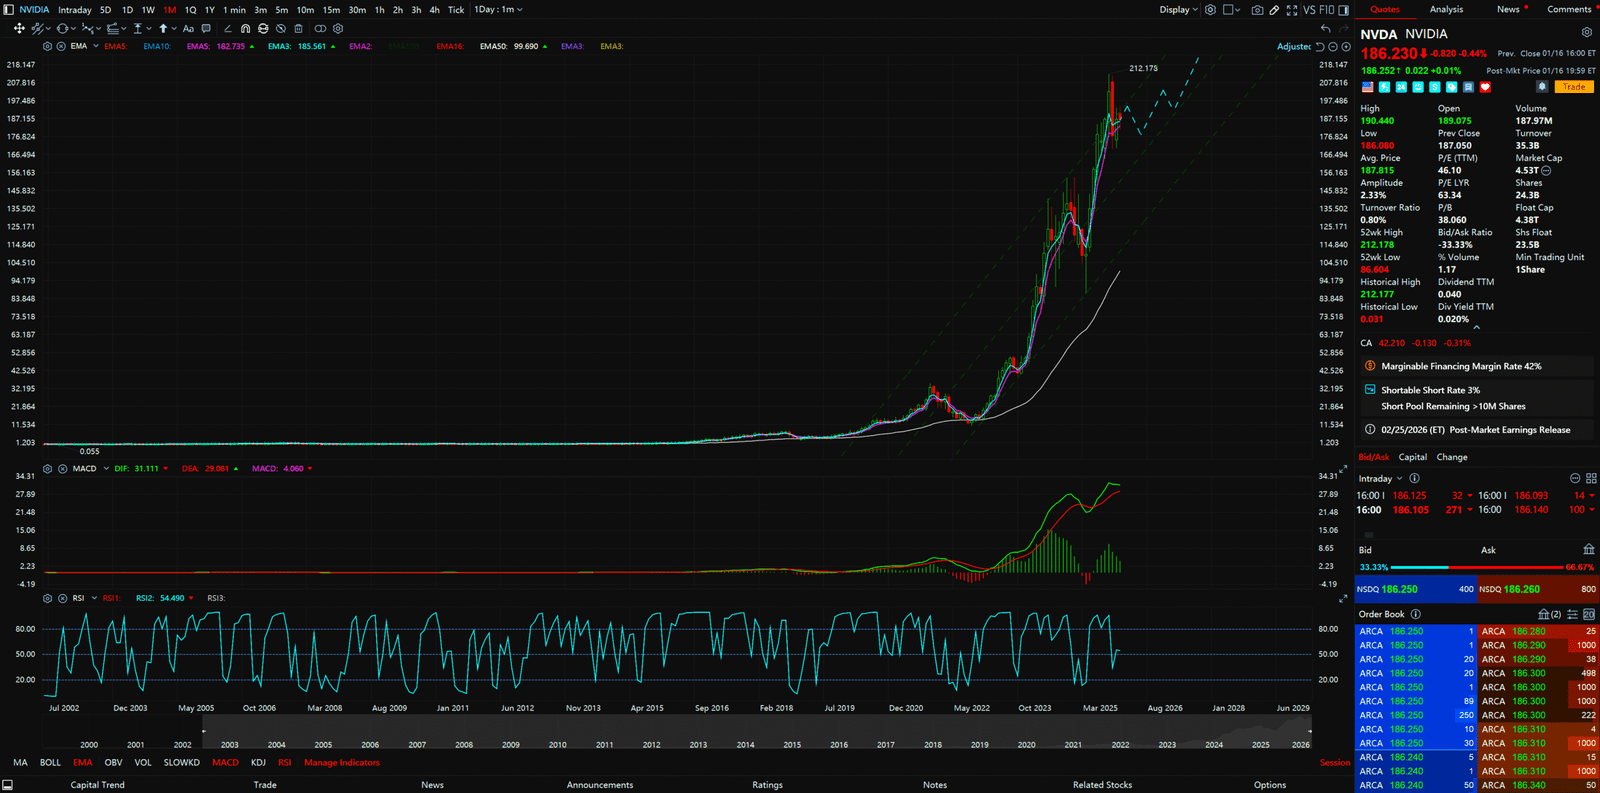
Task: Expand the 1Day : 1m interval dropdown
Action: coord(498,10)
